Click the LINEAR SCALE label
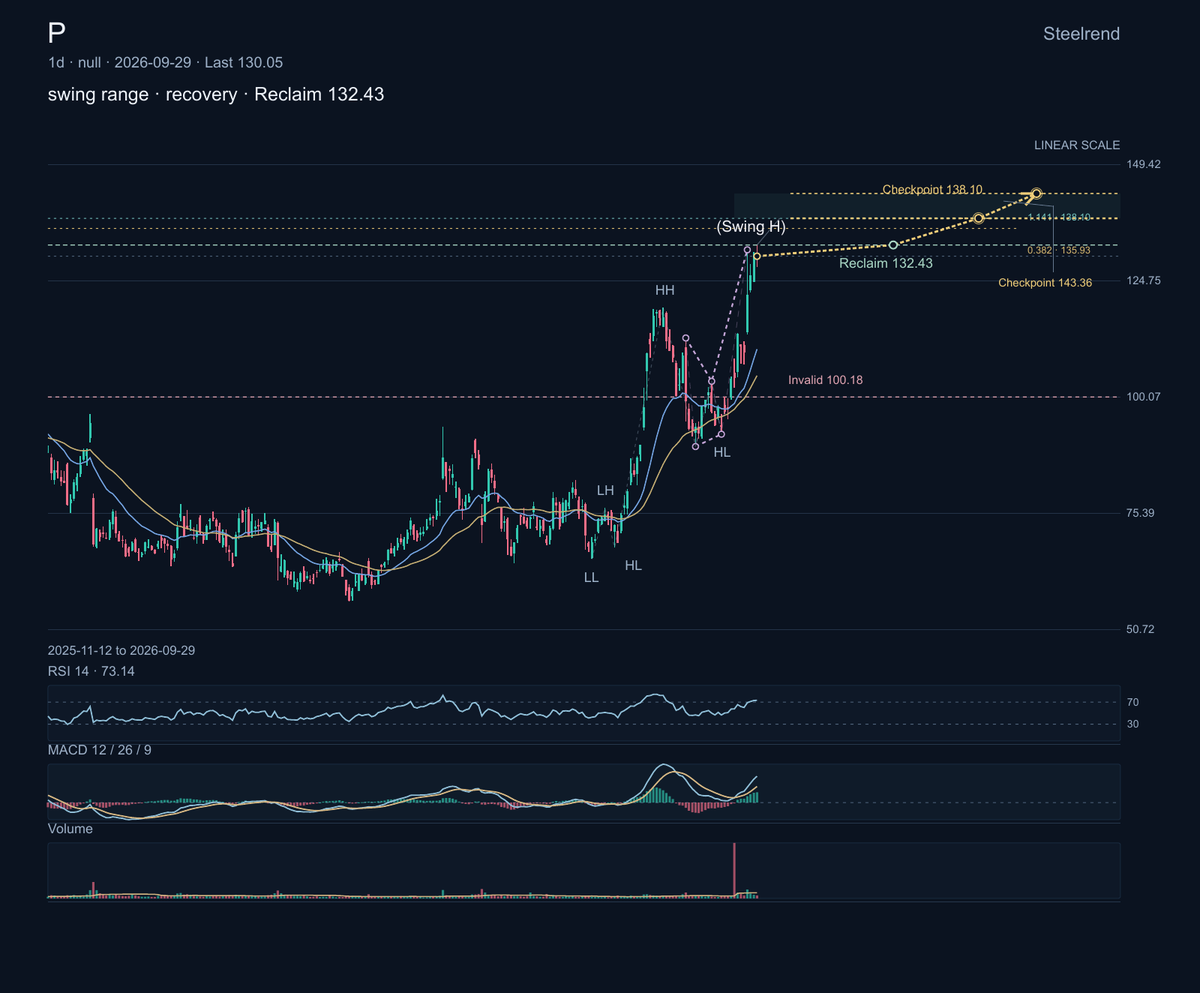The height and width of the screenshot is (993, 1200). tap(1077, 145)
